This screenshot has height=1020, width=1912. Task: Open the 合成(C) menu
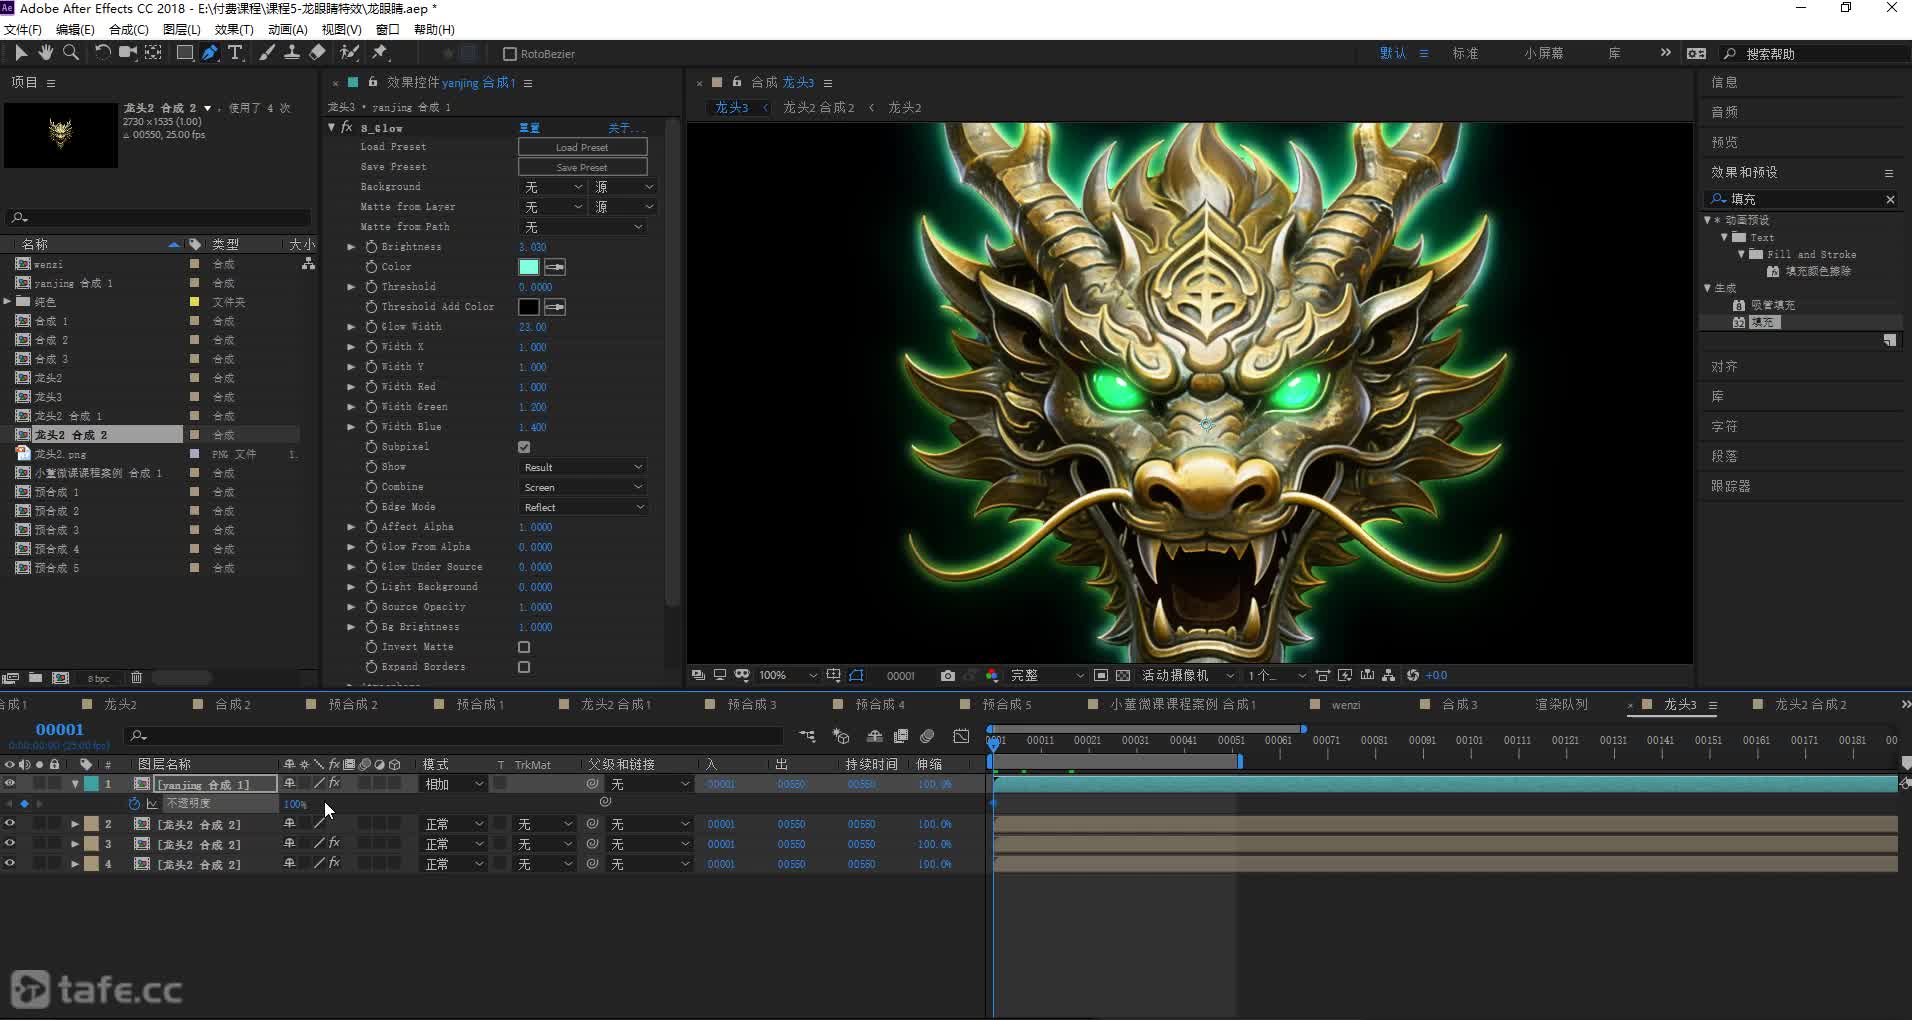click(128, 30)
